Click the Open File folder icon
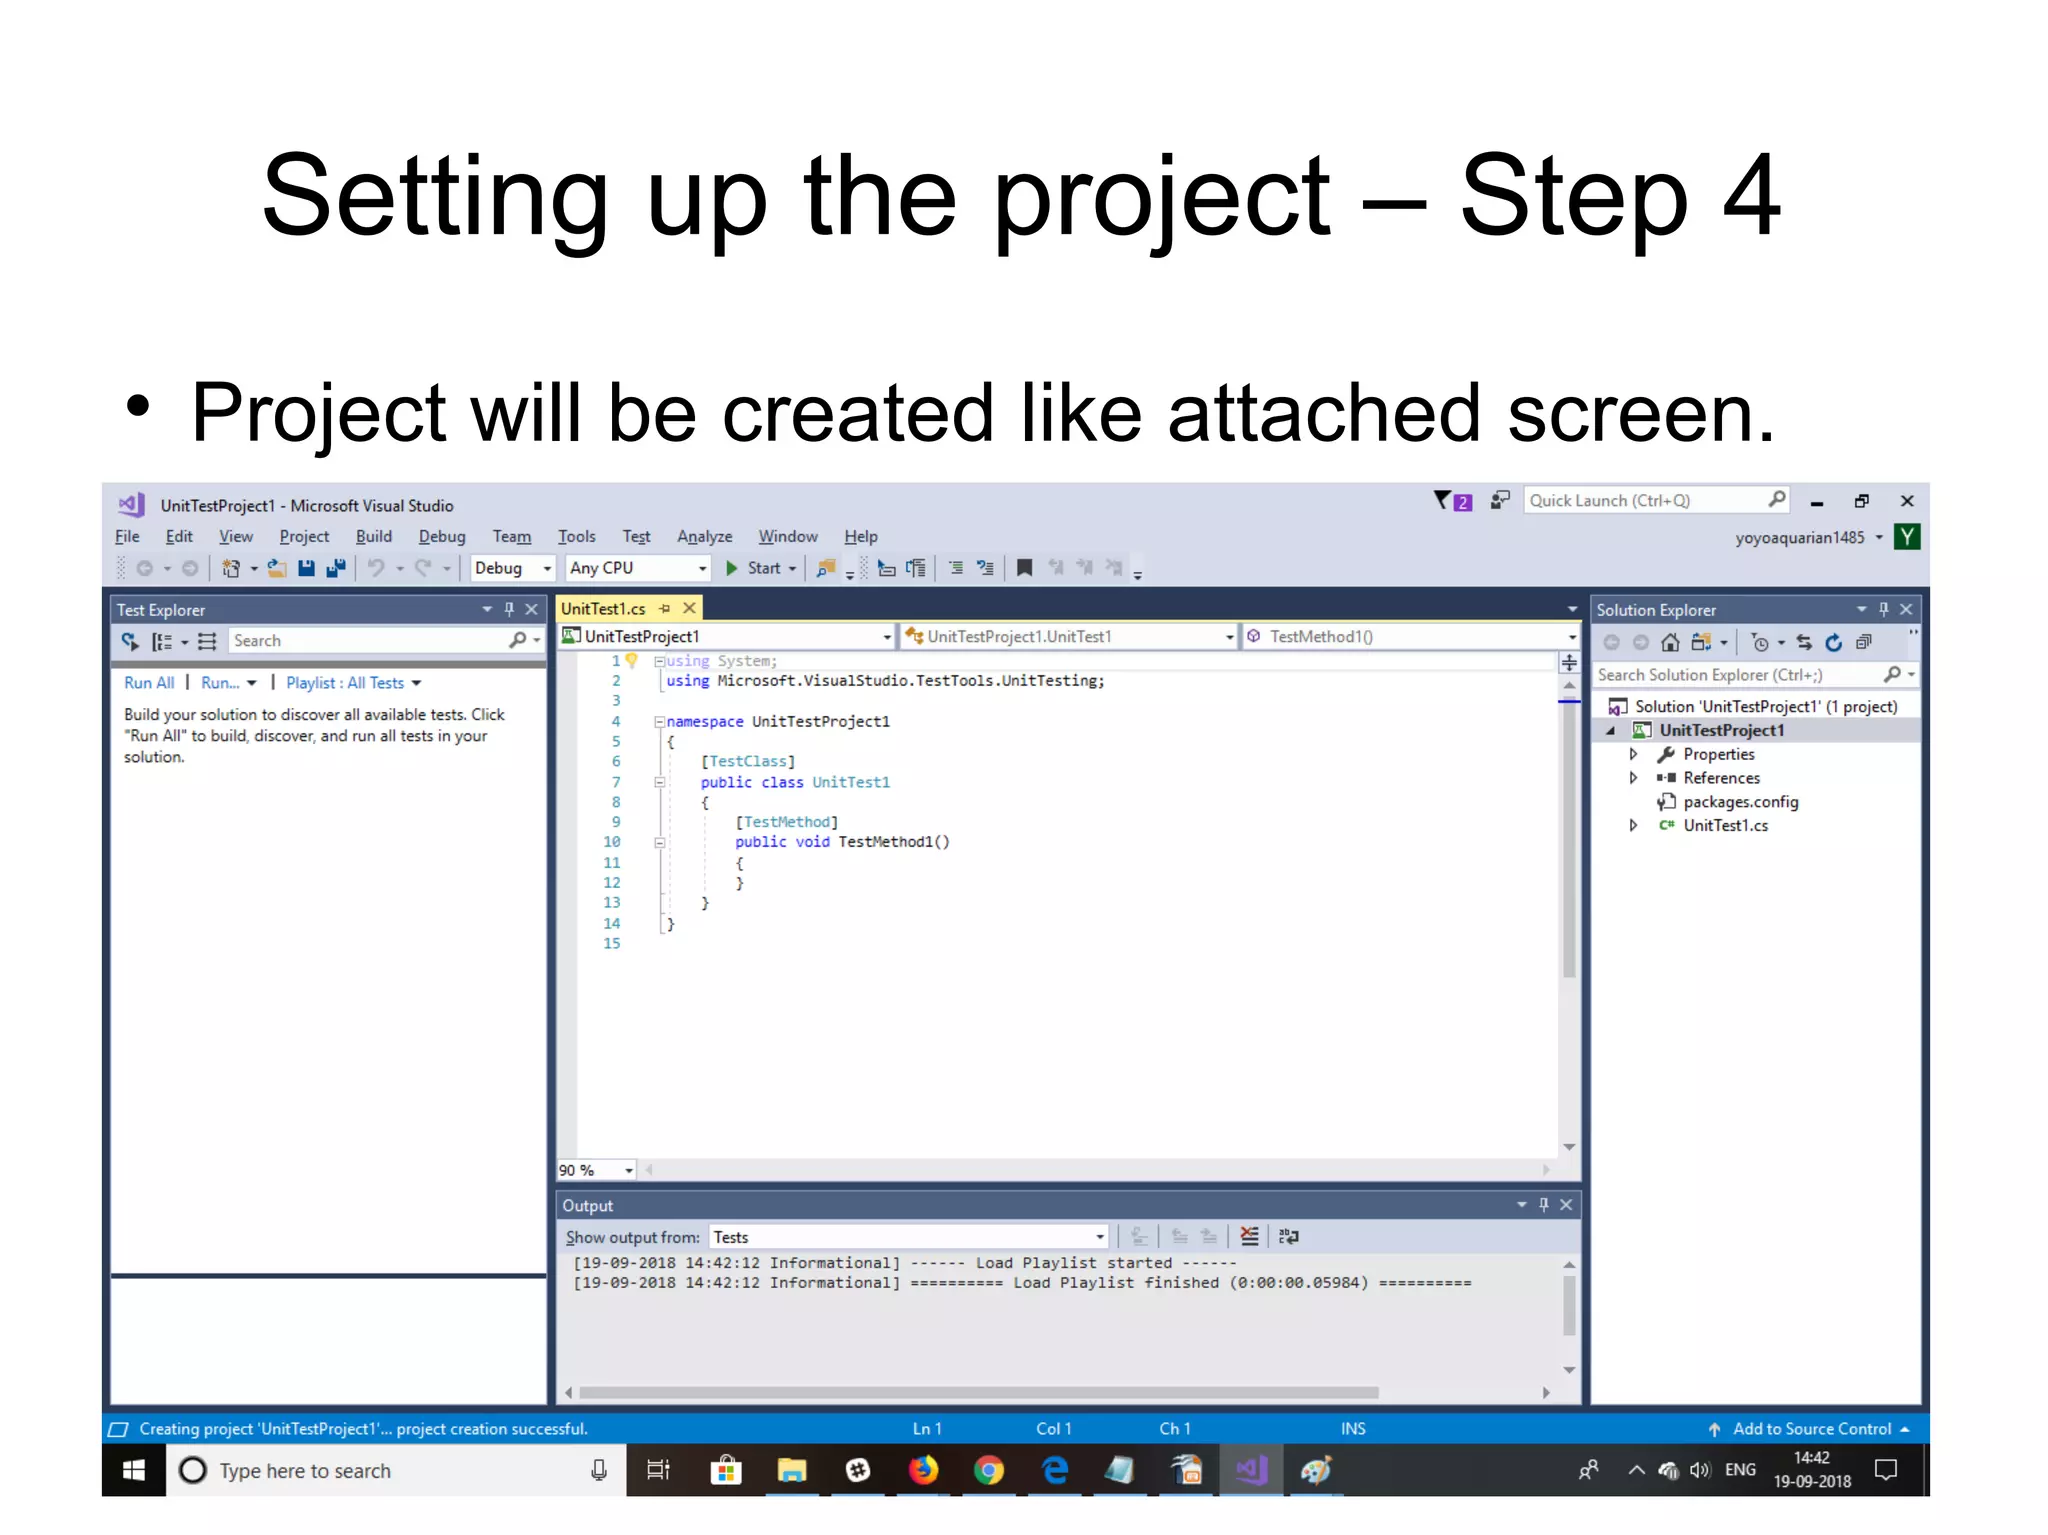Image resolution: width=2048 pixels, height=1535 pixels. coord(277,568)
